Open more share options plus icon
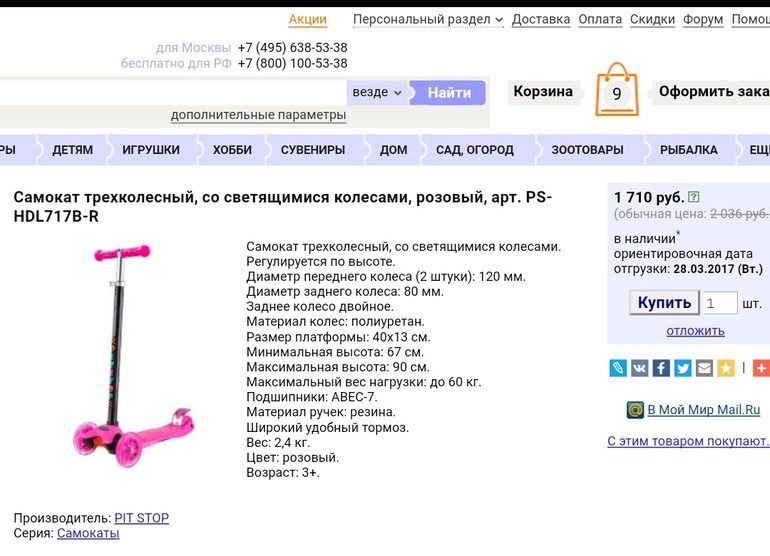 coord(762,368)
